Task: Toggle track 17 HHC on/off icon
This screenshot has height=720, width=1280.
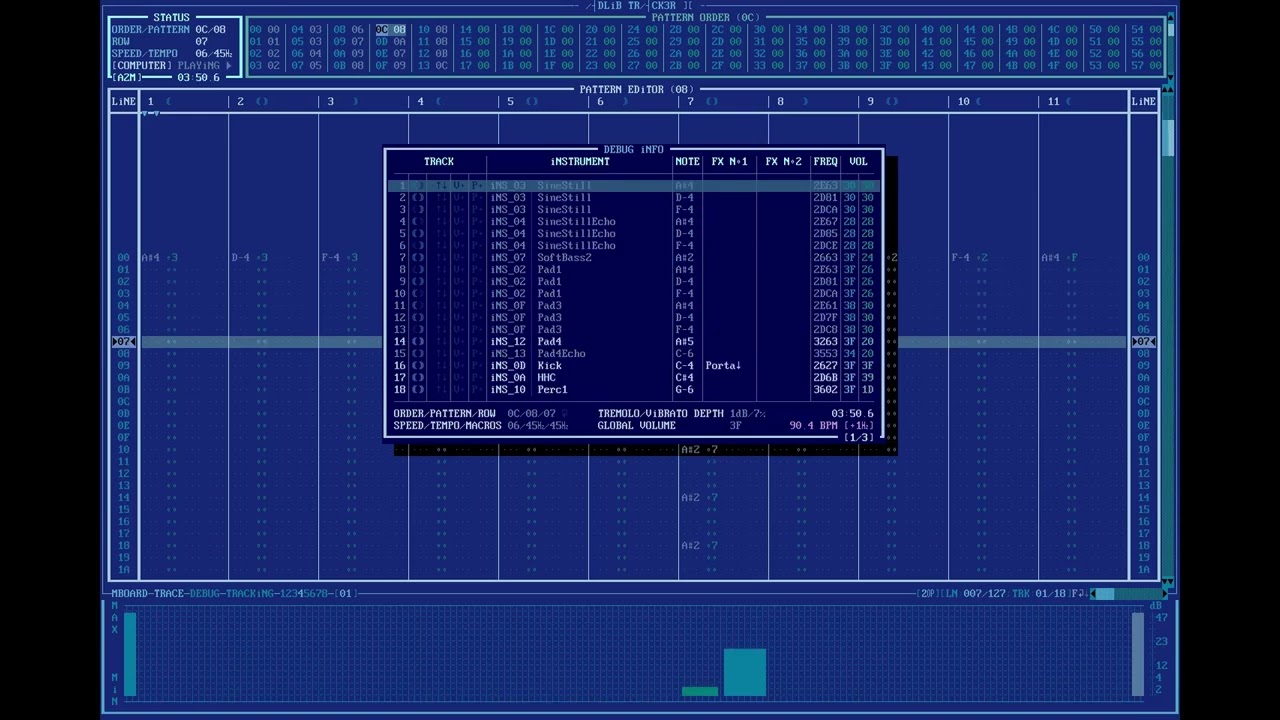Action: pos(417,378)
